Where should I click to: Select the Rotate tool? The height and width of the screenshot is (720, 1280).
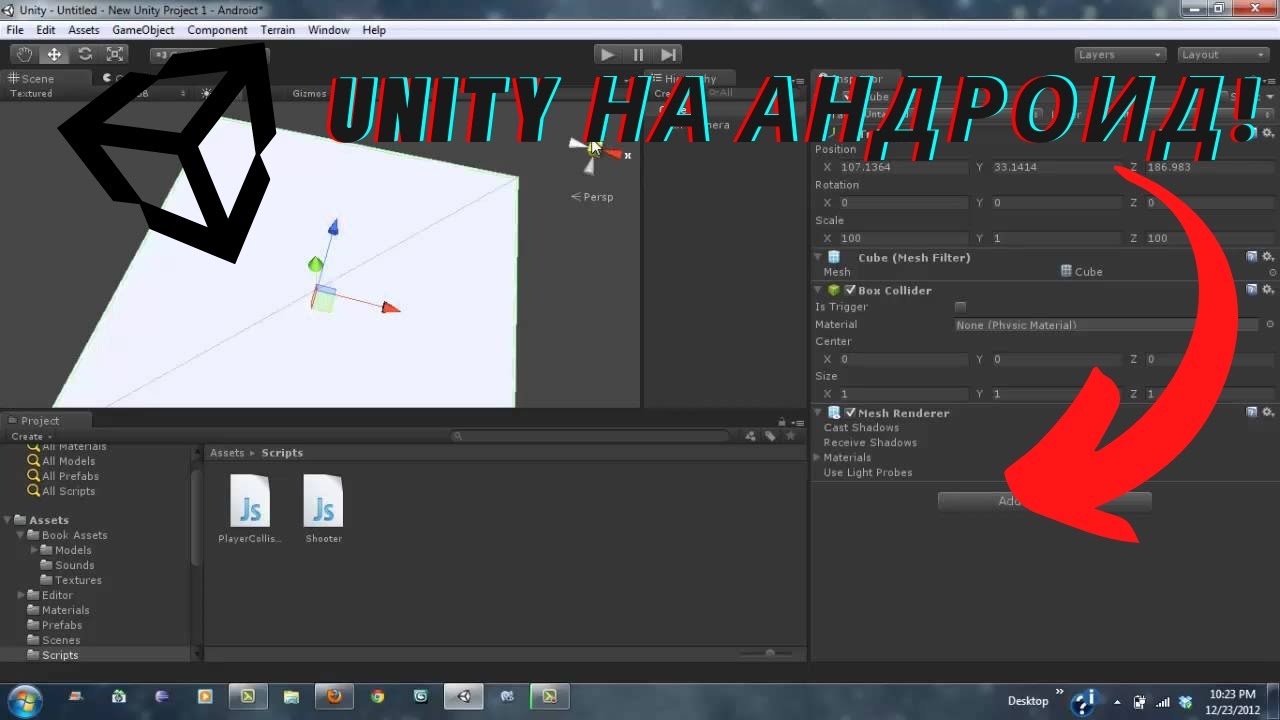click(85, 54)
